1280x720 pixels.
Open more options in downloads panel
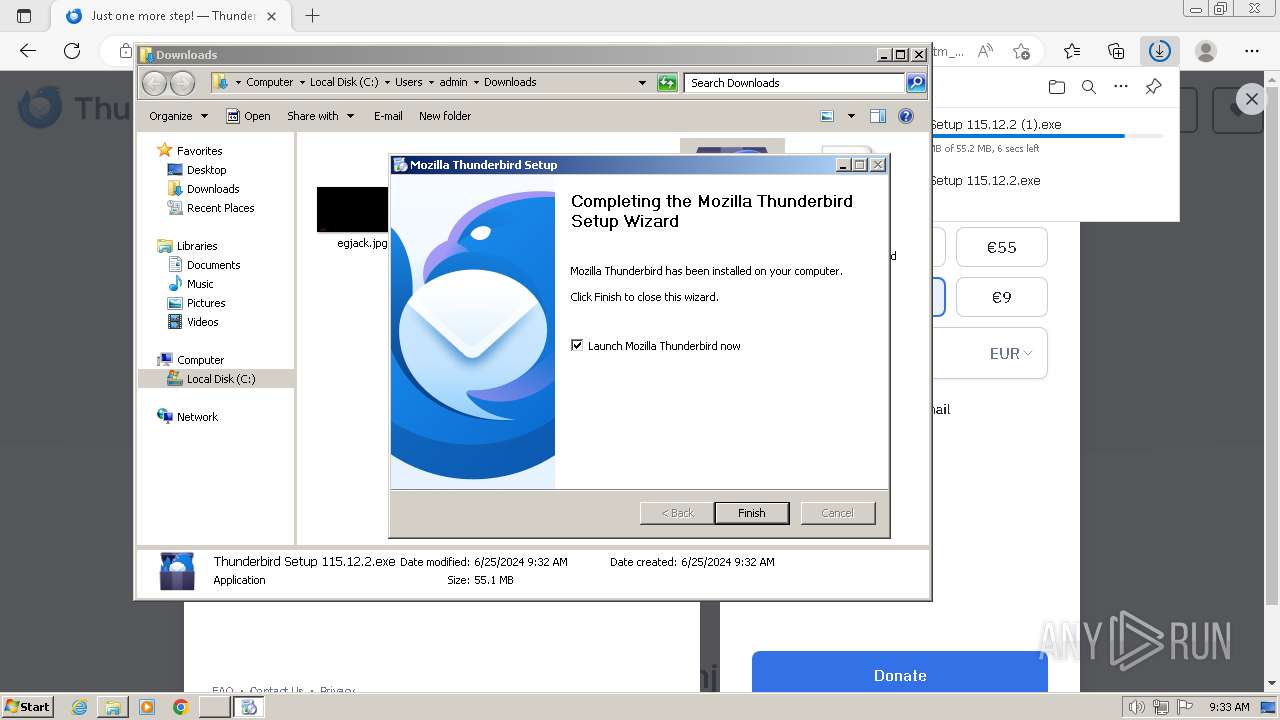[1121, 87]
